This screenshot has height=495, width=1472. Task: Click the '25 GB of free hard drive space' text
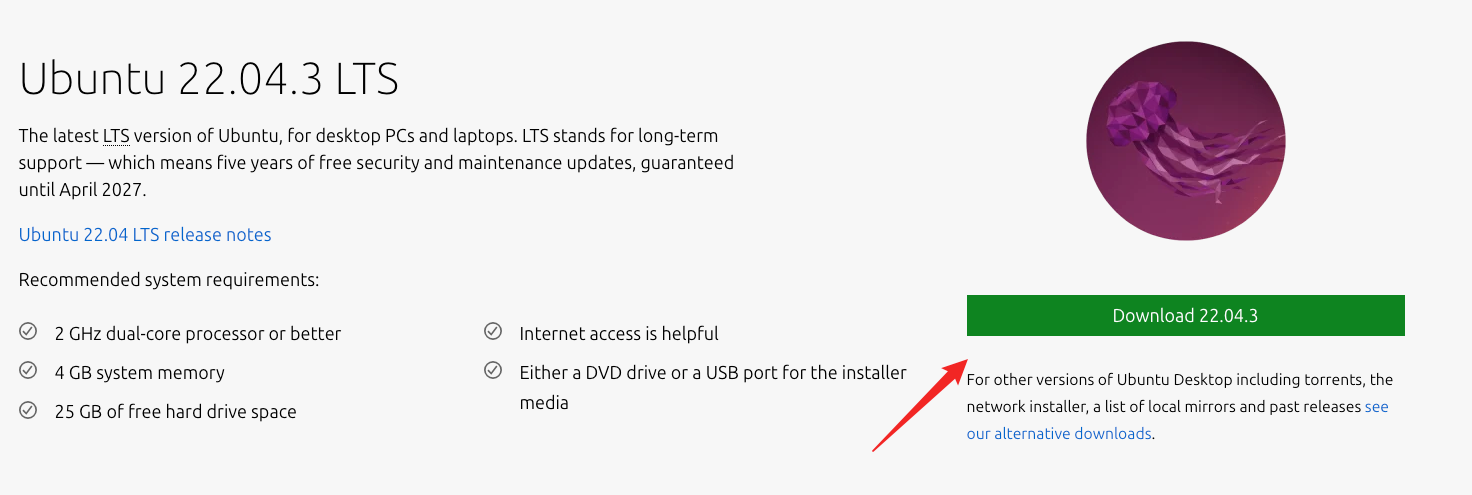[x=176, y=411]
